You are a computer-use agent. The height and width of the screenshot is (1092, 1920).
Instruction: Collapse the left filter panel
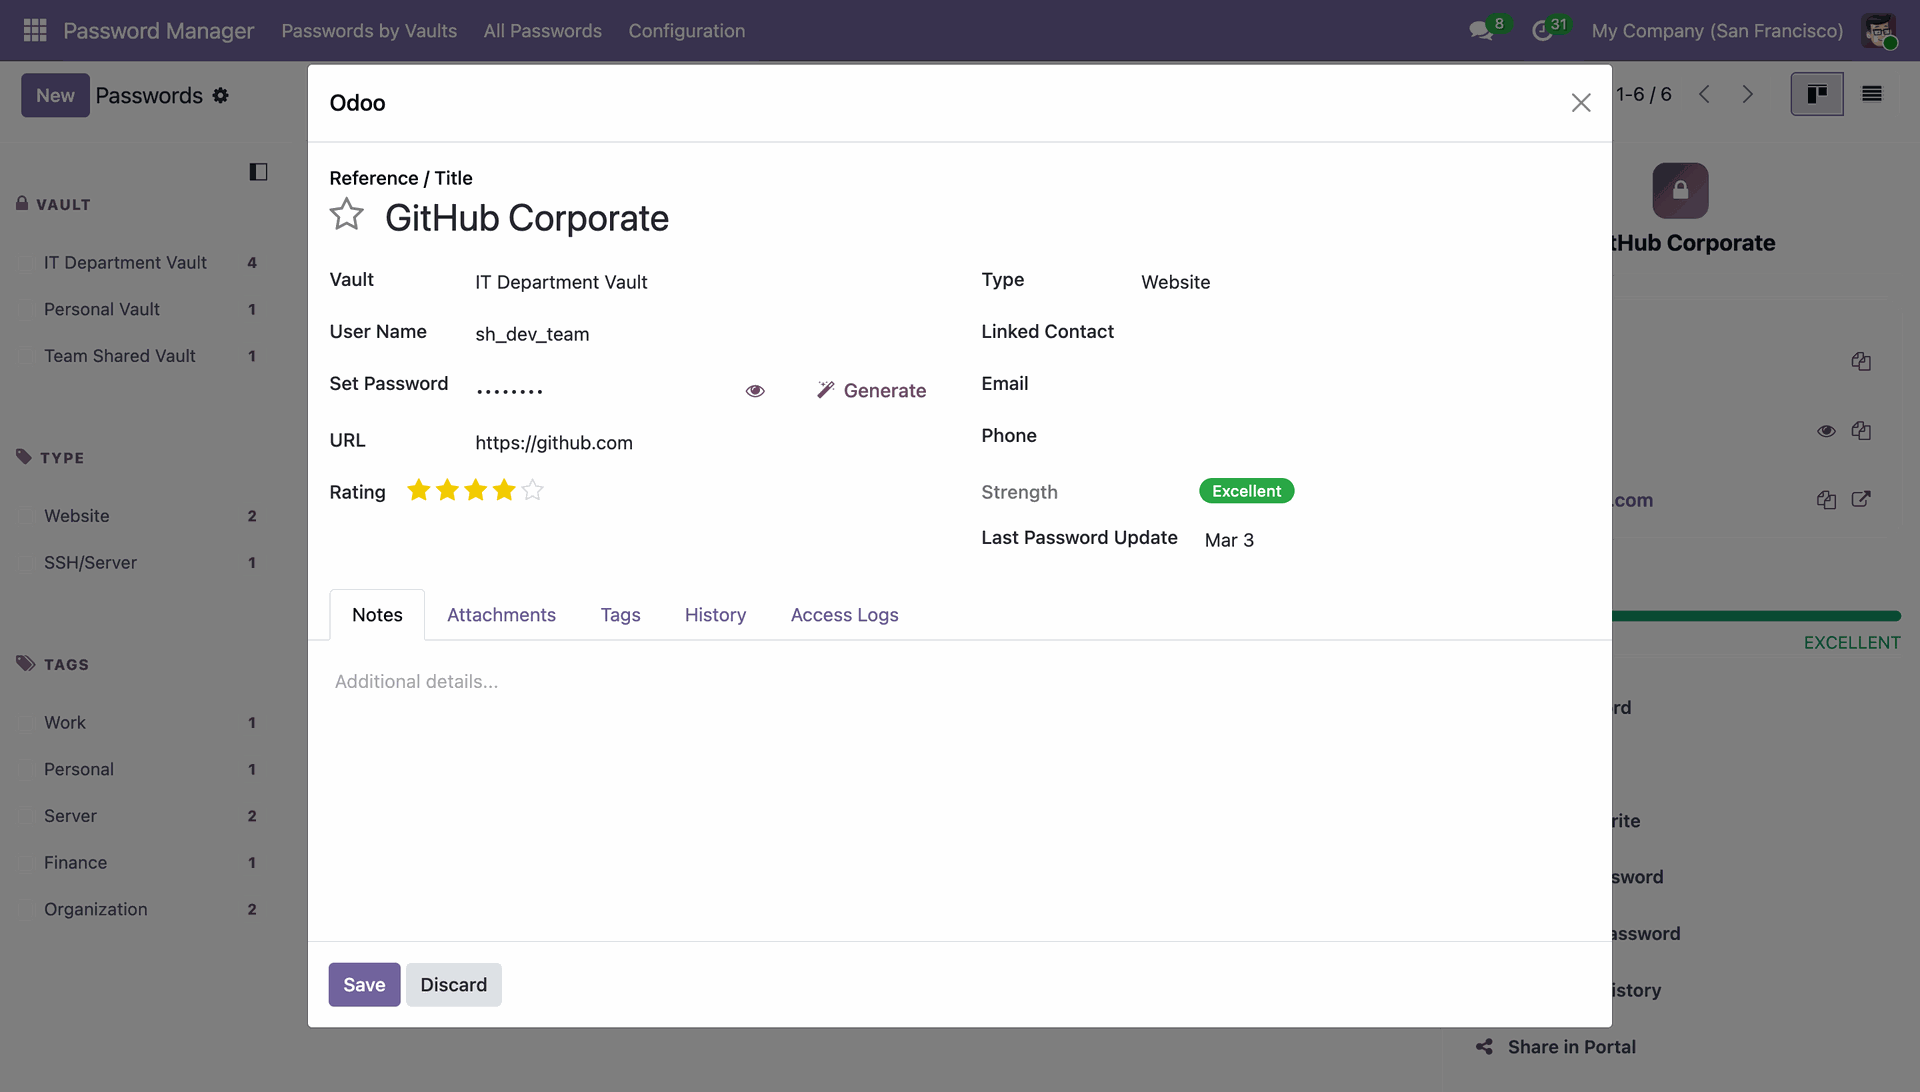coord(258,172)
